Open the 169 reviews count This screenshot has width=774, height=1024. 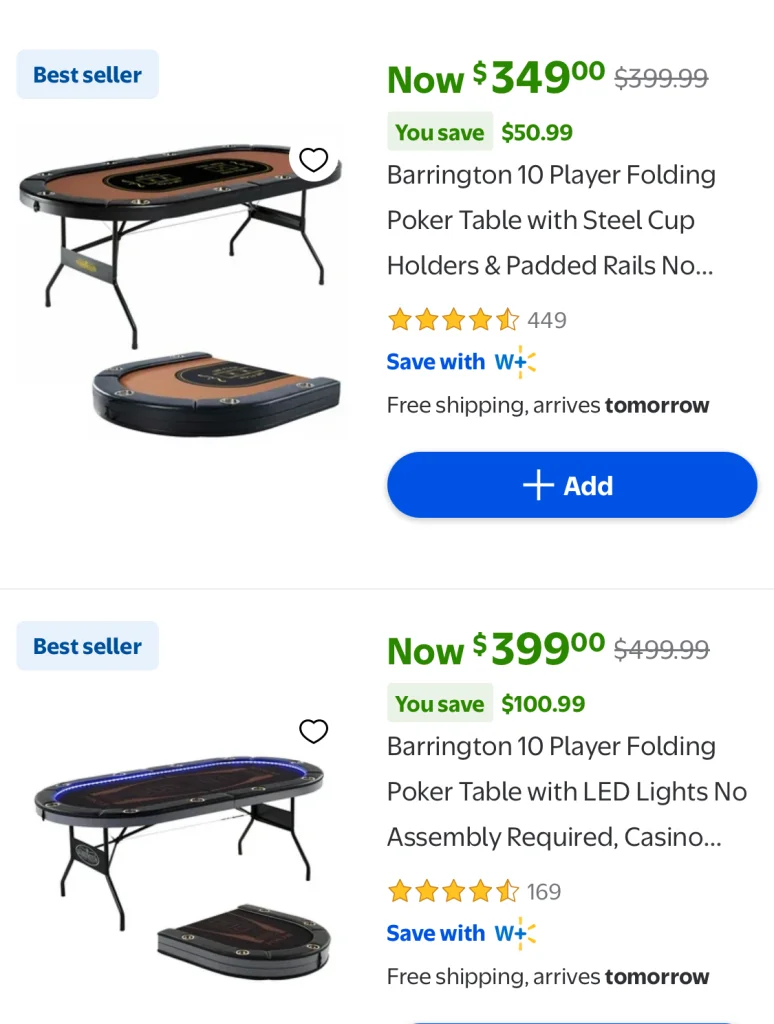click(x=544, y=892)
